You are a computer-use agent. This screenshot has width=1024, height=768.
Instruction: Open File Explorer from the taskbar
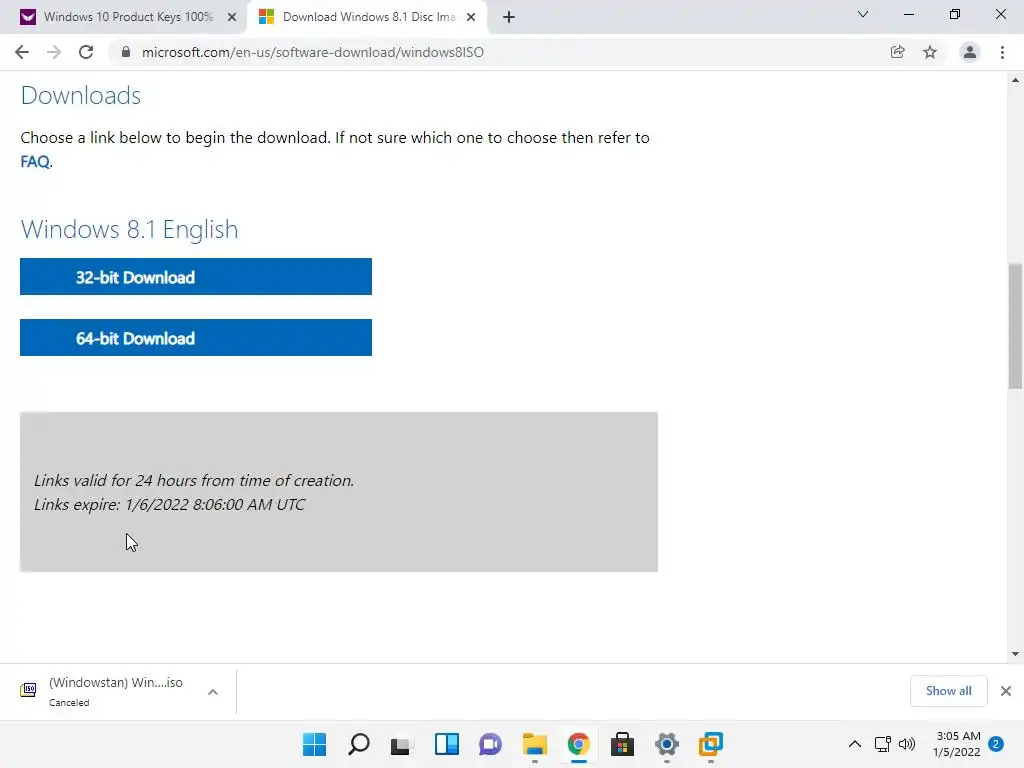[x=535, y=744]
